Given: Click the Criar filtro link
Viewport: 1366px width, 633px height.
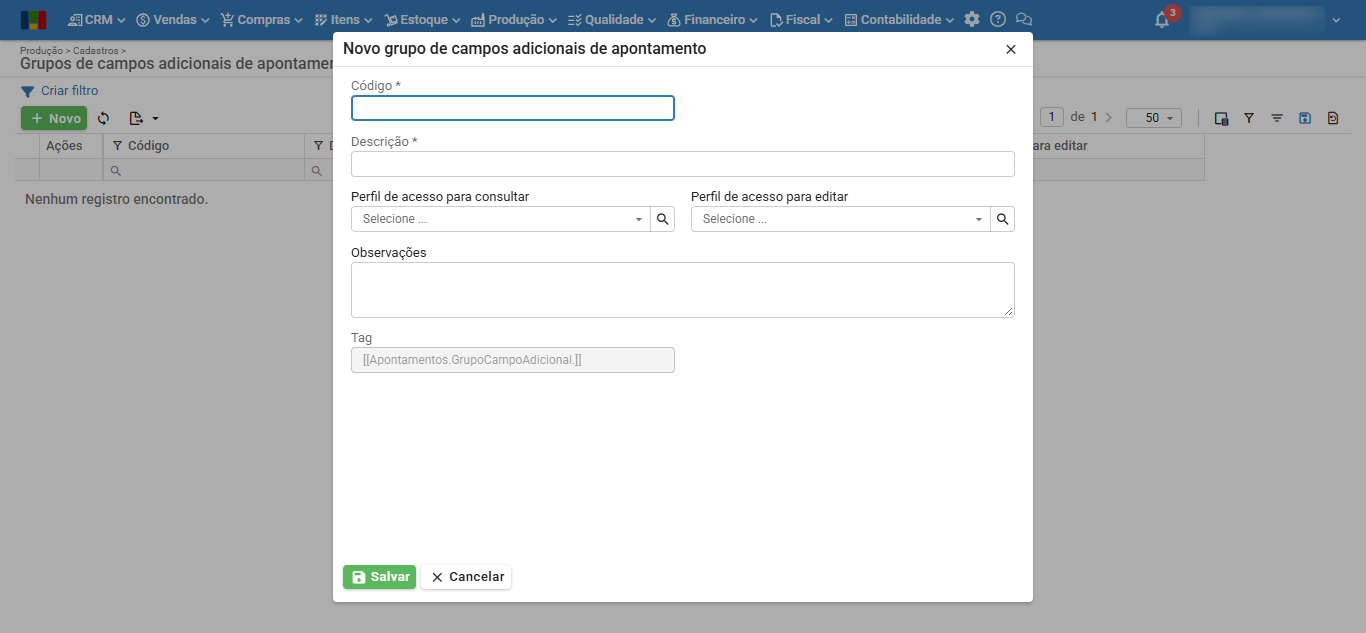Looking at the screenshot, I should point(69,91).
